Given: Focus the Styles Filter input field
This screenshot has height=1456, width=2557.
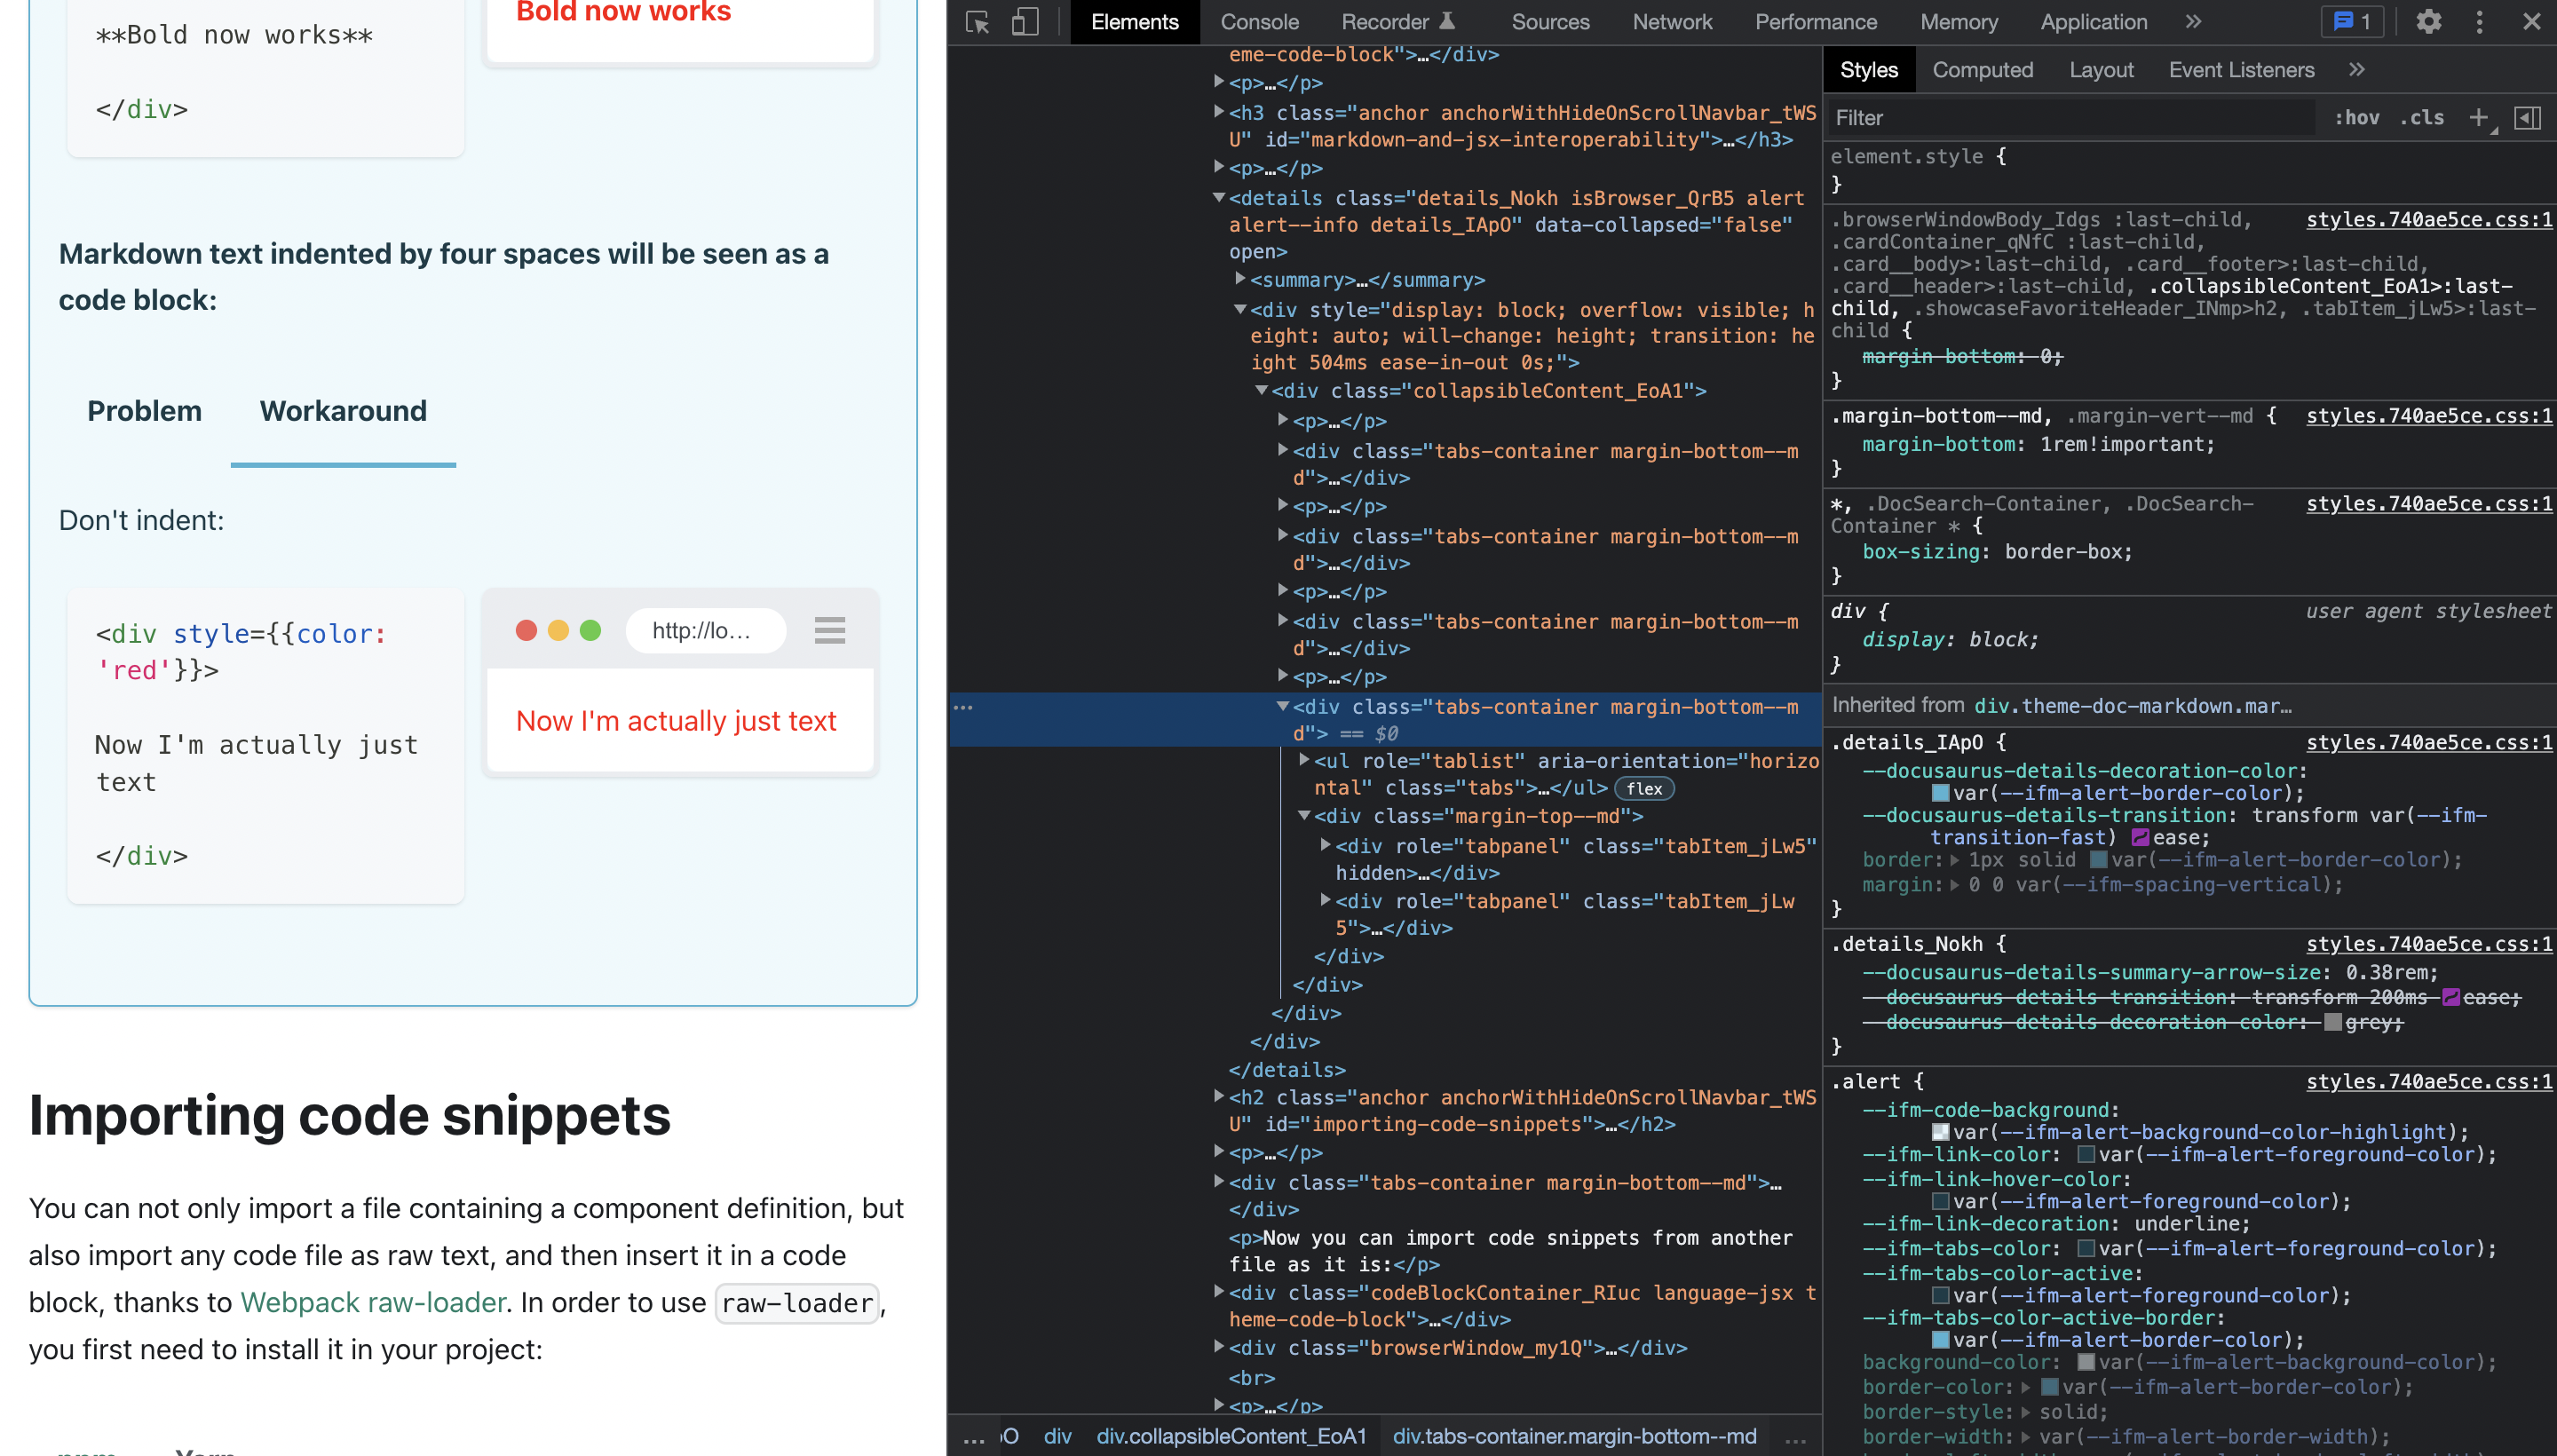Looking at the screenshot, I should tap(2070, 118).
